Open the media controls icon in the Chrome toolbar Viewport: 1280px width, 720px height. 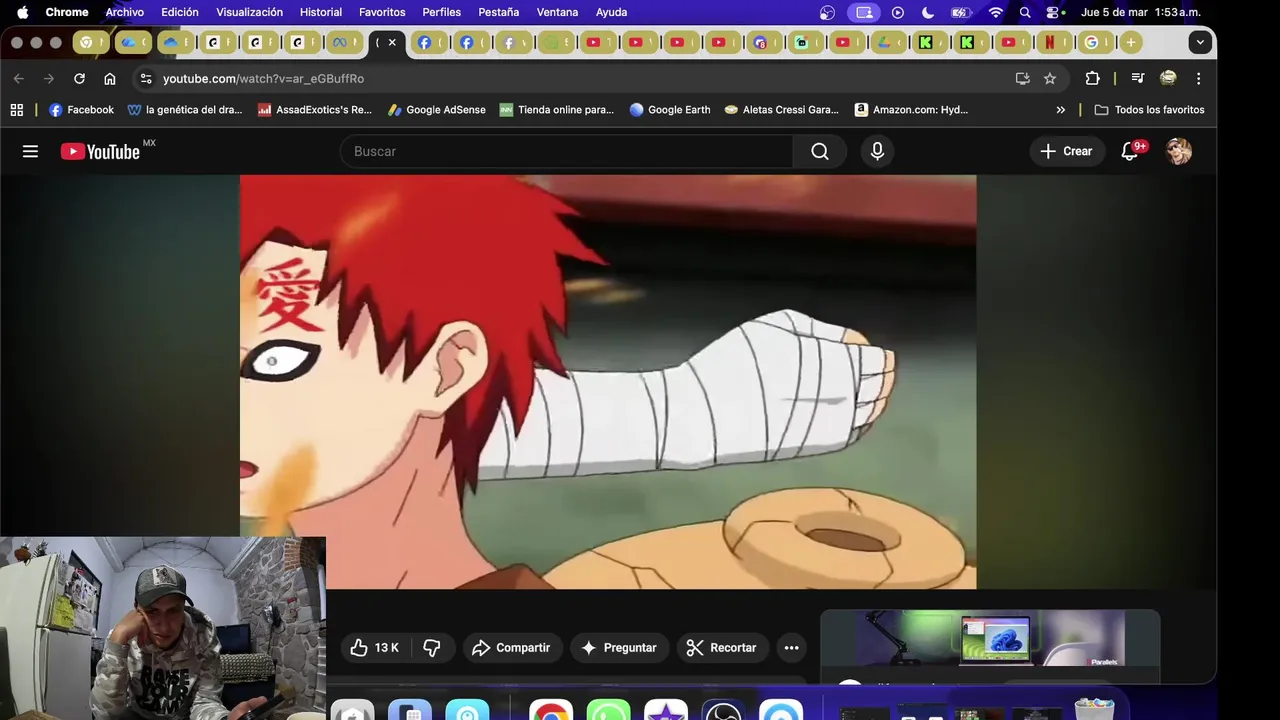pyautogui.click(x=1137, y=78)
